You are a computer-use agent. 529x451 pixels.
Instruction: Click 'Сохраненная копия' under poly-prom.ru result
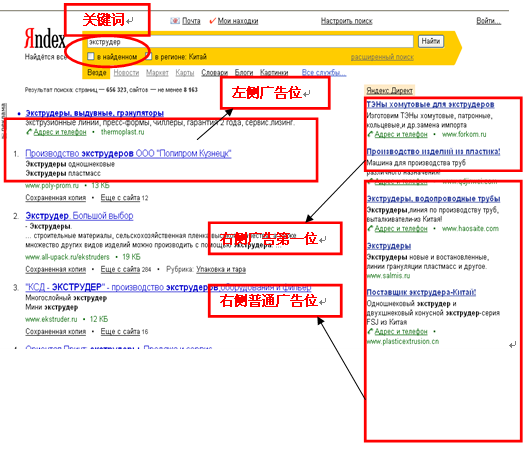pos(56,198)
